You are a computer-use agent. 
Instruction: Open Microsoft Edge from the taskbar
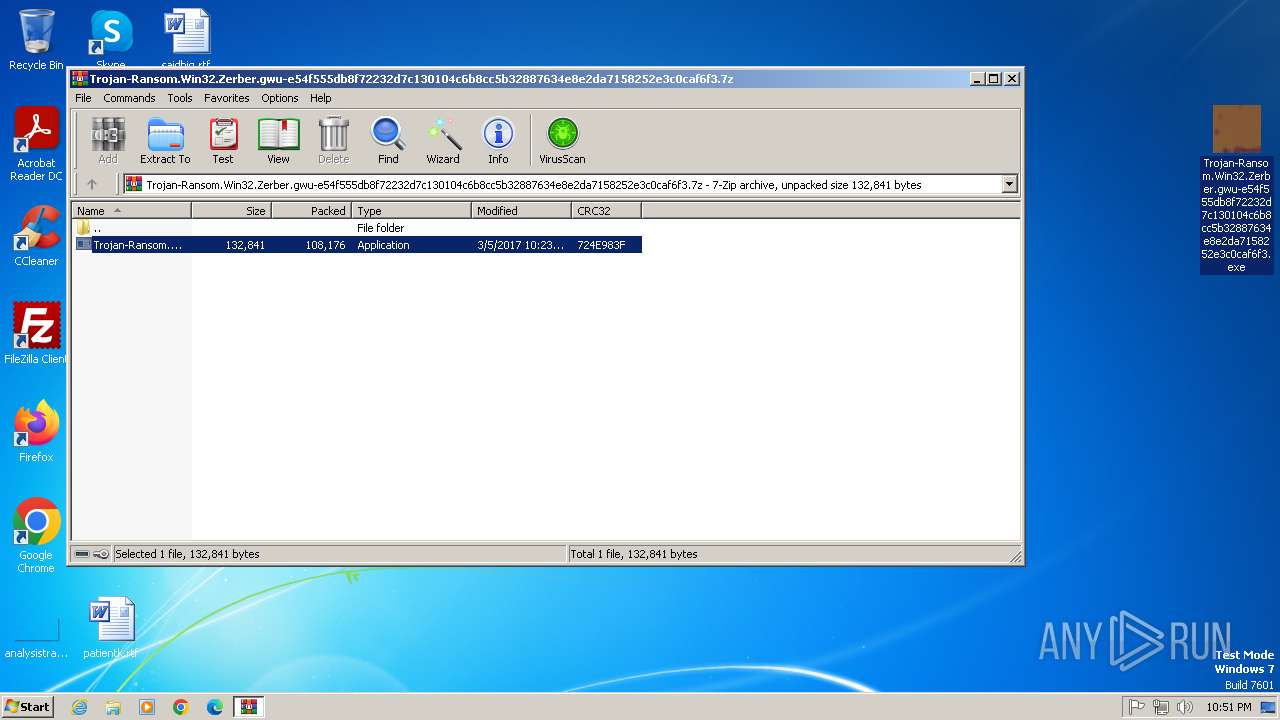click(x=215, y=707)
